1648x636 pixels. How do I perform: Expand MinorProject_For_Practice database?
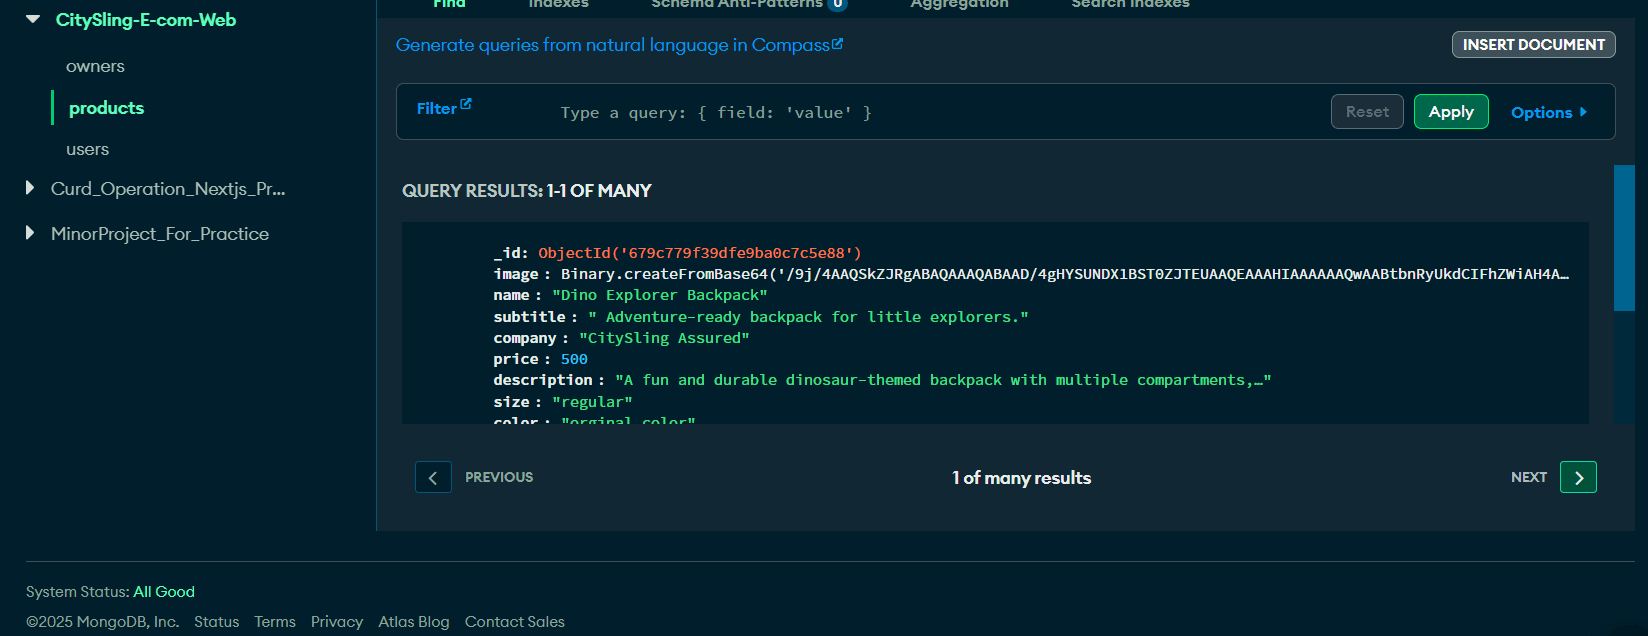pyautogui.click(x=30, y=233)
